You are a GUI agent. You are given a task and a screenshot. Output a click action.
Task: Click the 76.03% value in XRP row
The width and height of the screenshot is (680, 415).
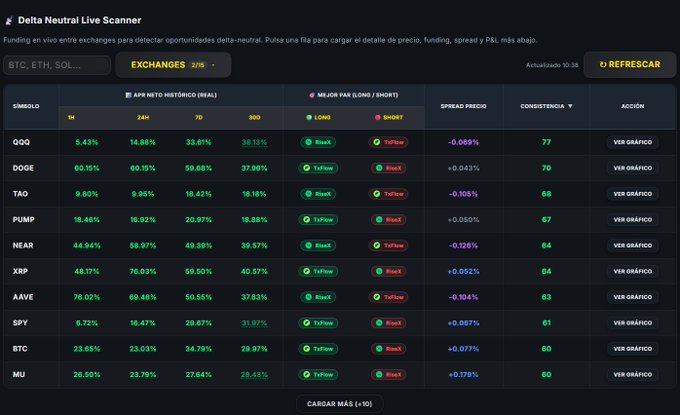[143, 271]
